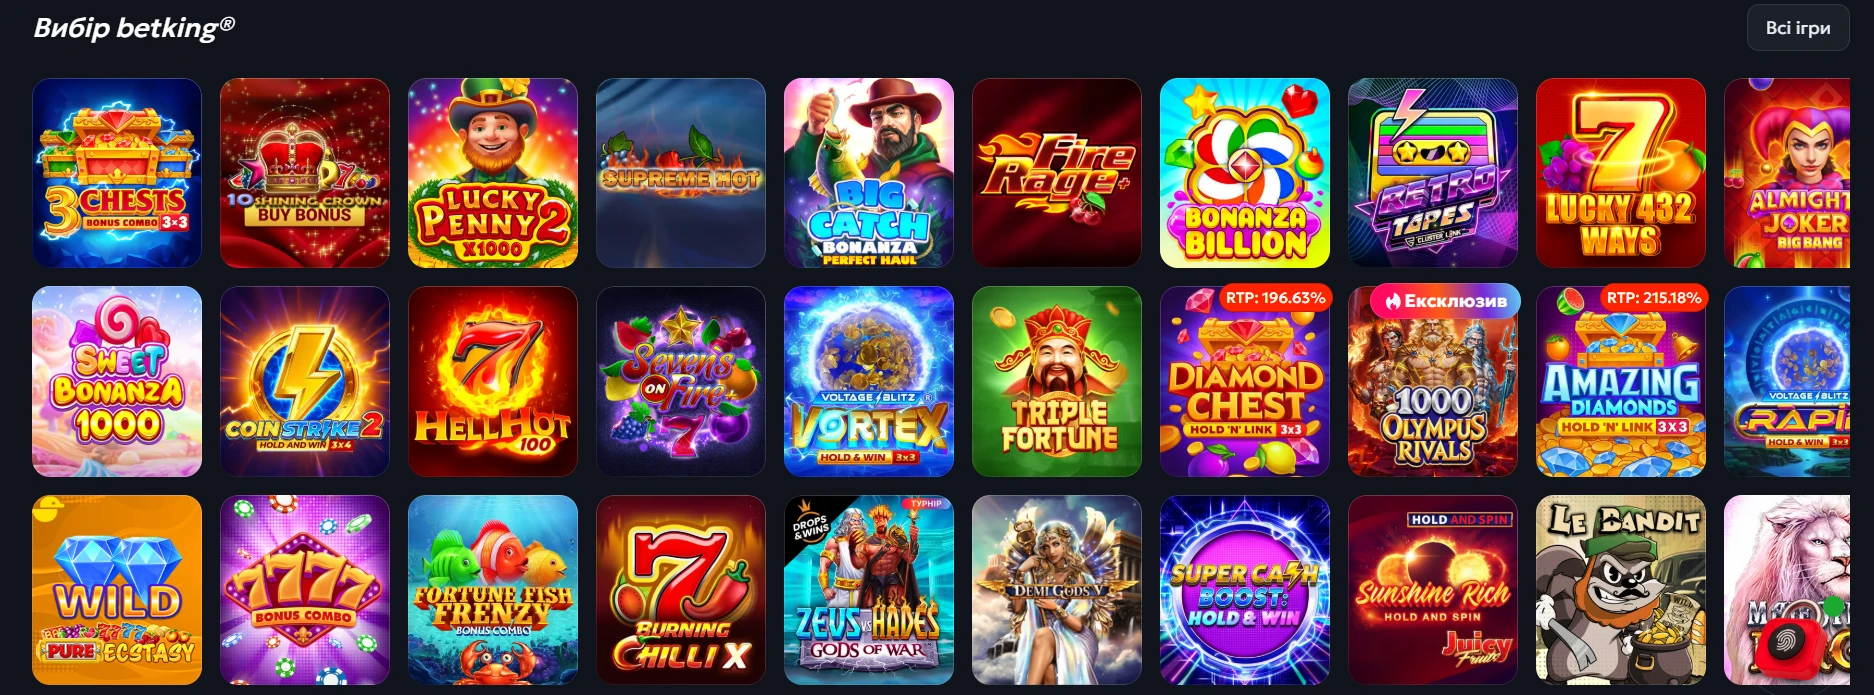Launch Burning Chilli X slot
The width and height of the screenshot is (1874, 695).
(681, 590)
